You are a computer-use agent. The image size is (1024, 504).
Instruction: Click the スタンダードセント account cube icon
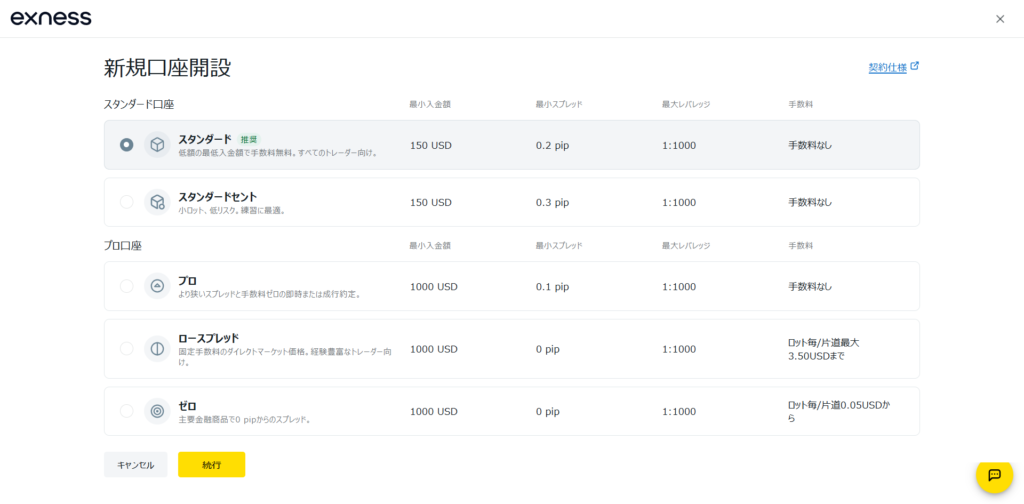(157, 202)
